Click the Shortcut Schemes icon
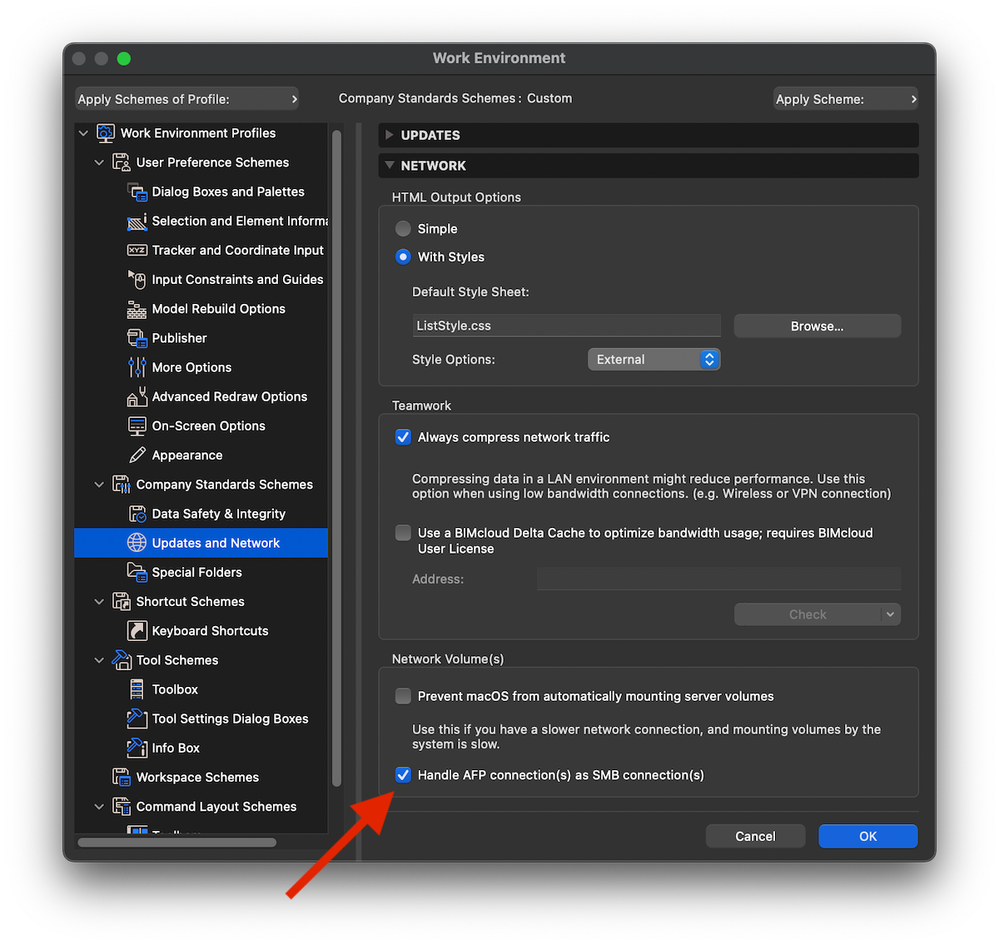 coord(121,602)
